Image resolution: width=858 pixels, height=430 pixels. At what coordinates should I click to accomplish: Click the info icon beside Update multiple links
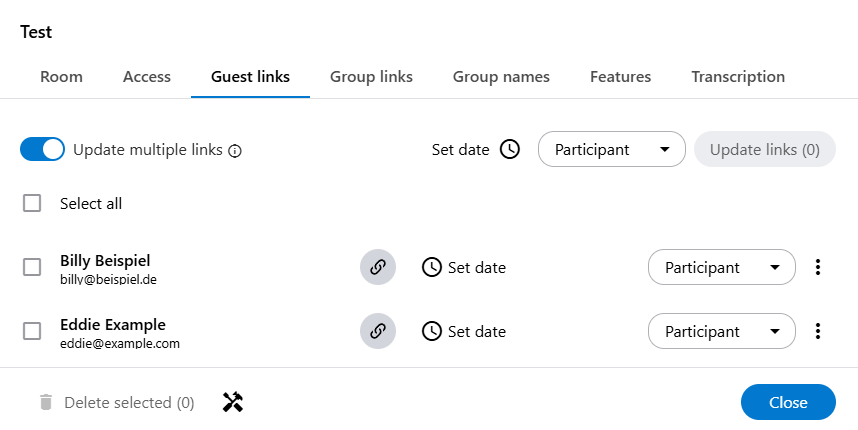coord(236,151)
